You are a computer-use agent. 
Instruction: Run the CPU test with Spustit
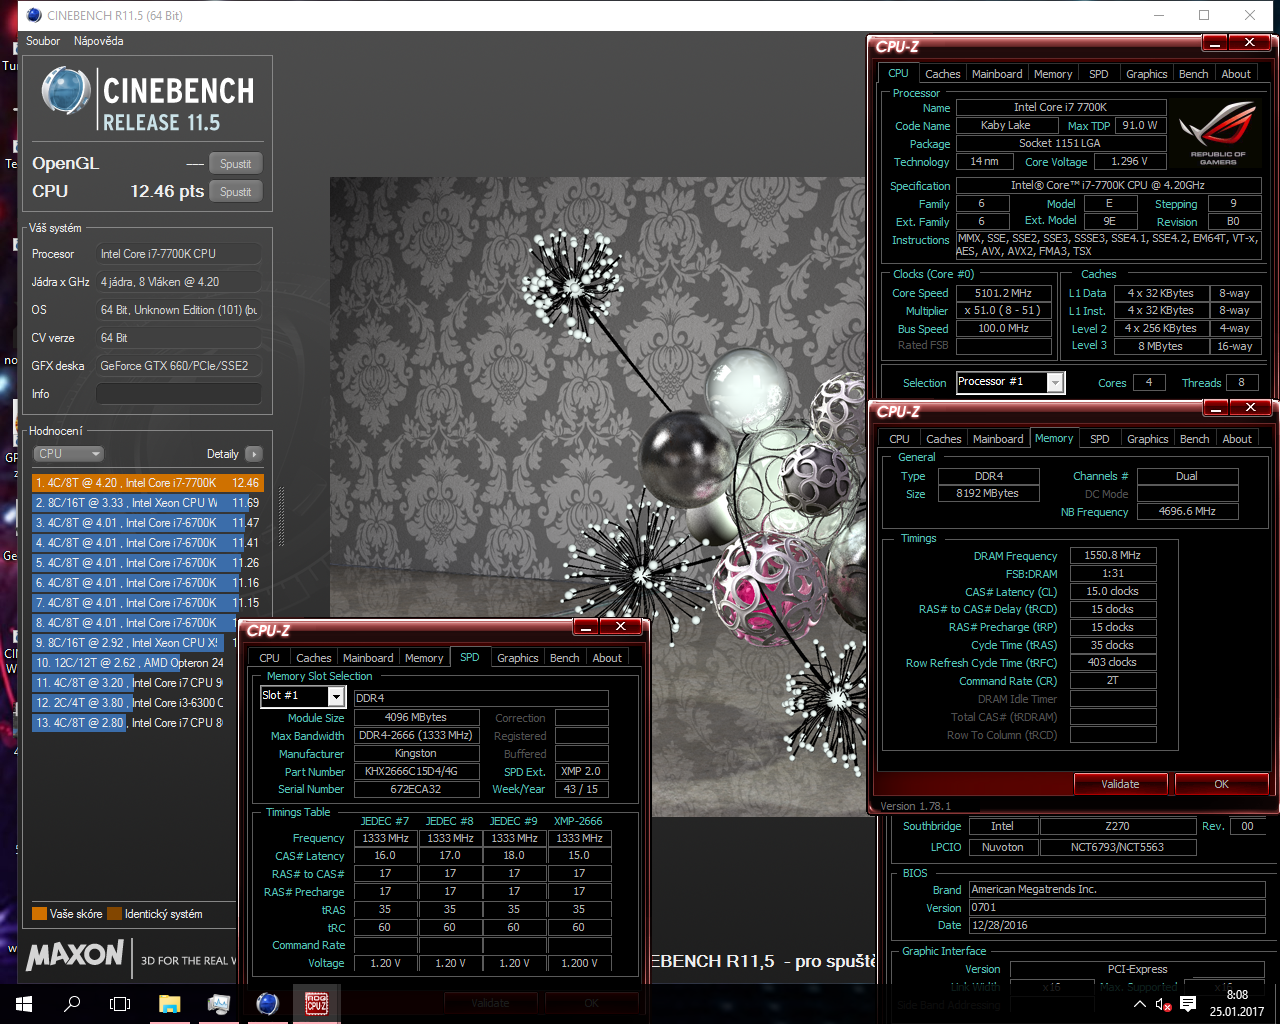(x=236, y=191)
